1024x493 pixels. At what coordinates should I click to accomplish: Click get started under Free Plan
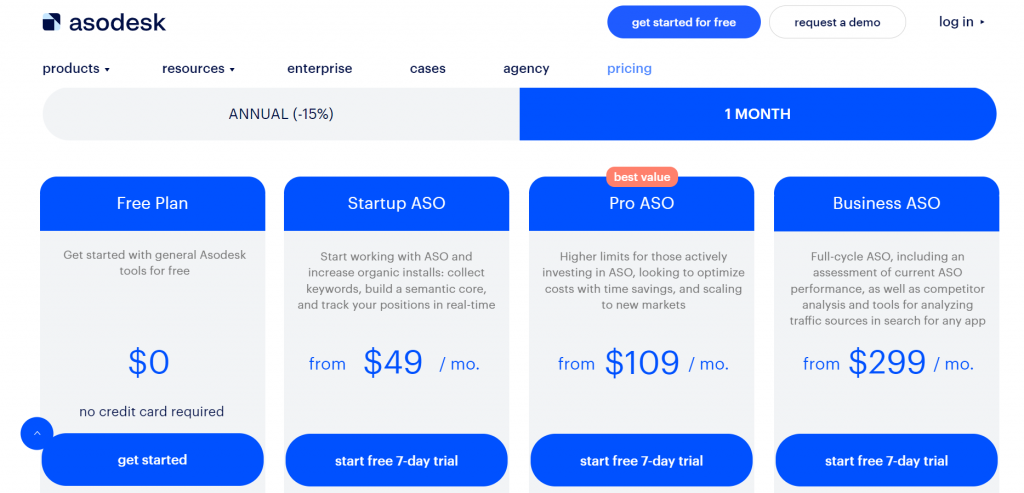tap(152, 460)
